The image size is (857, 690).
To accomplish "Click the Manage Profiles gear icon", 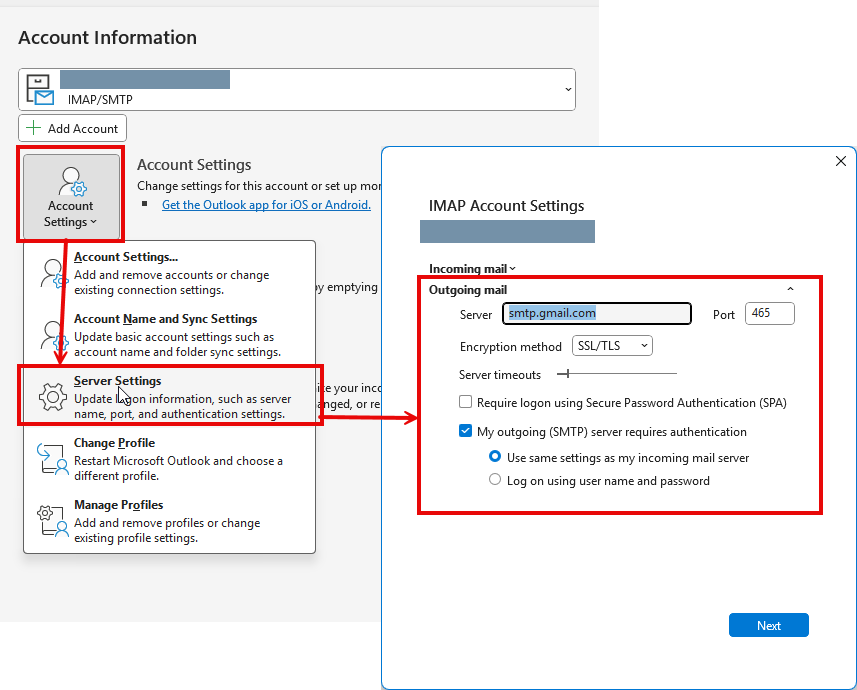I will pyautogui.click(x=52, y=517).
